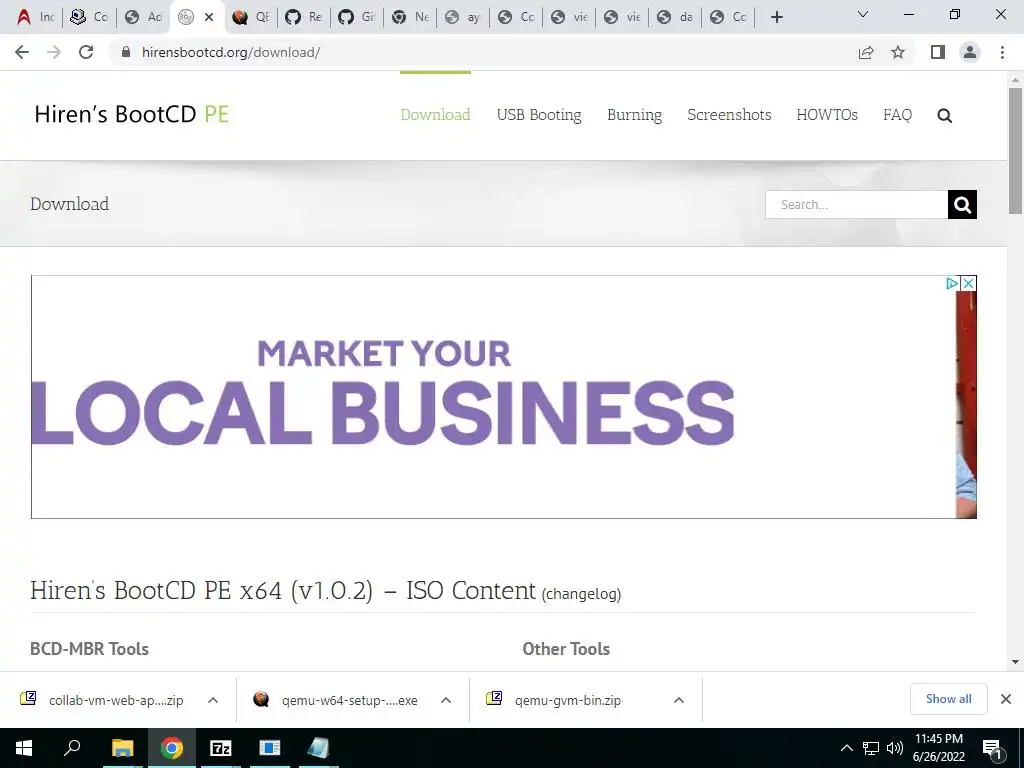Image resolution: width=1024 pixels, height=768 pixels.
Task: Open the changelog link
Action: (x=581, y=594)
